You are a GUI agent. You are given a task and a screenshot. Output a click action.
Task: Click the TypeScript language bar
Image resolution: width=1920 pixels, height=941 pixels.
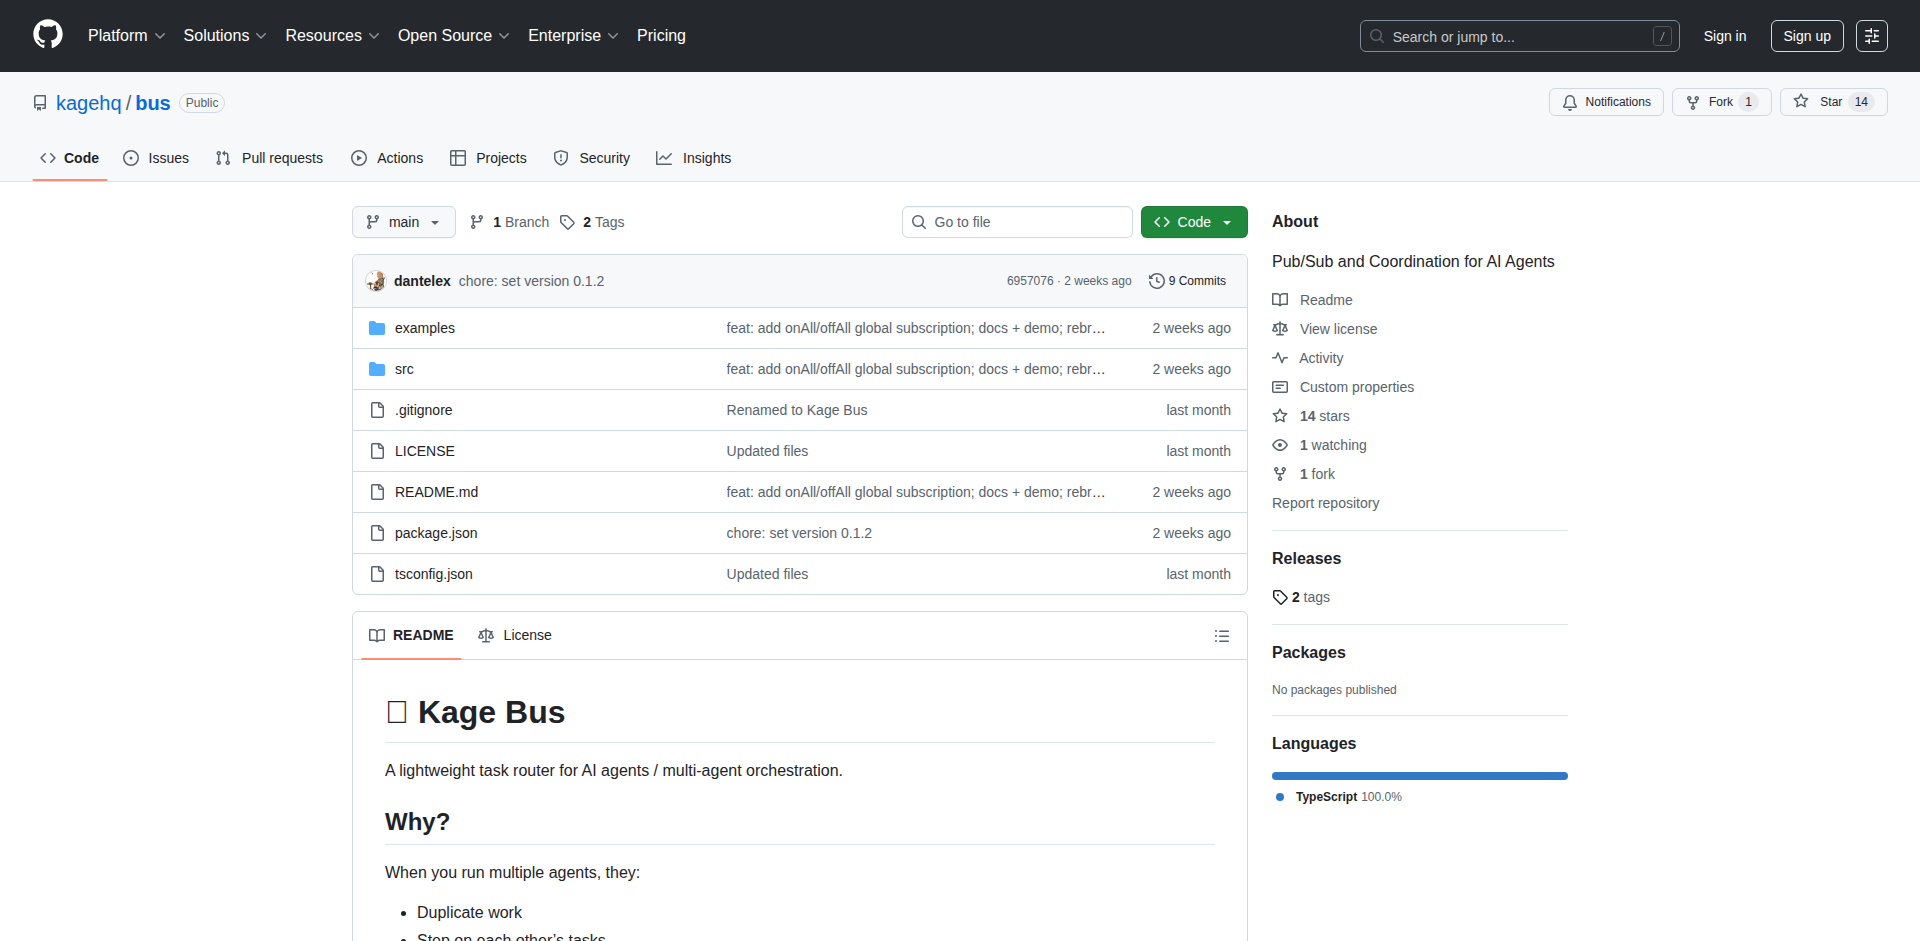tap(1420, 776)
